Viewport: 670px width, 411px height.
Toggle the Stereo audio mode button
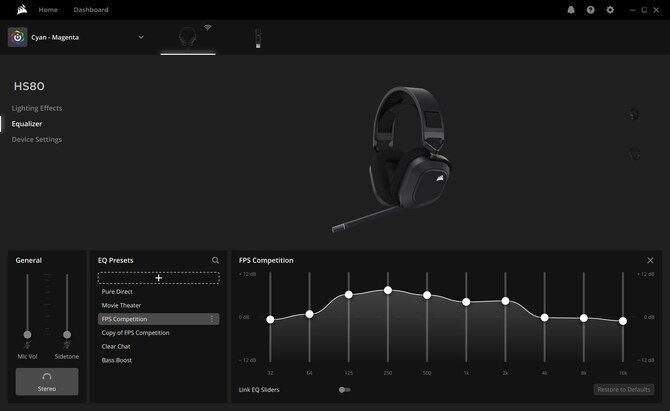[x=47, y=382]
